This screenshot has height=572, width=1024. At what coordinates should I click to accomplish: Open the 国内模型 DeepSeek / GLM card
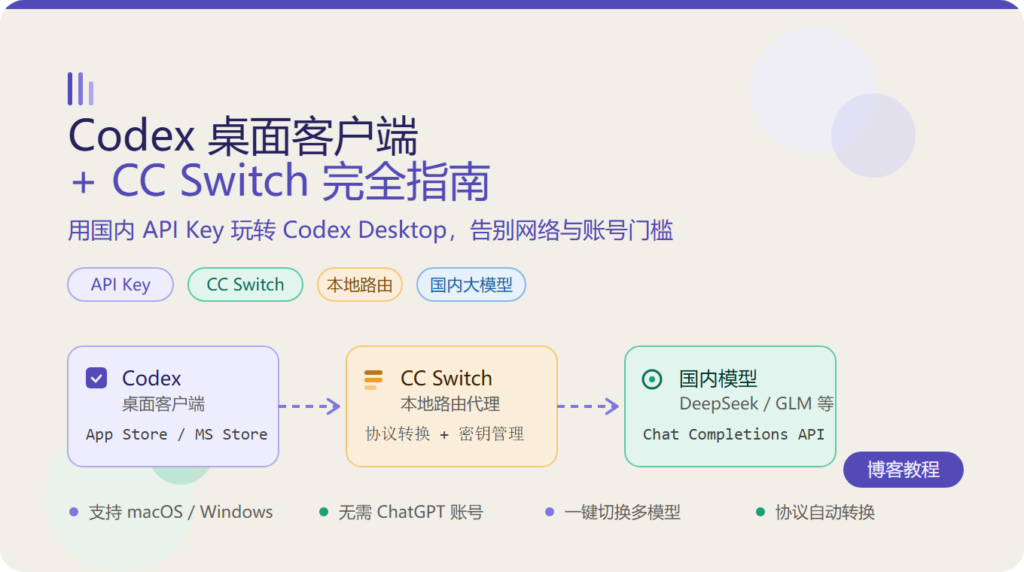[x=730, y=406]
